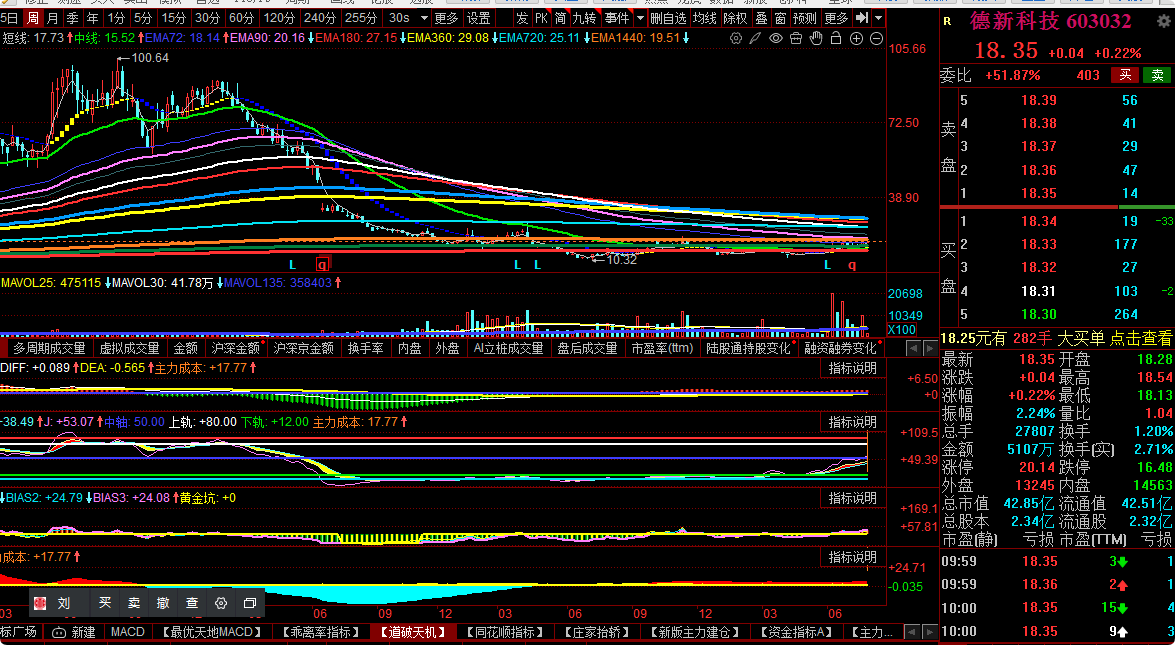Zoom in using the plus circle icon
The width and height of the screenshot is (1175, 645).
pos(857,37)
